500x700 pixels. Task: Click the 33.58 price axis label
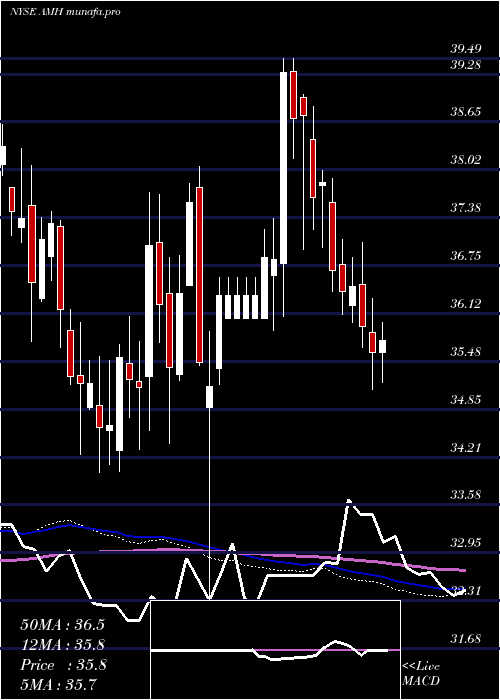[466, 495]
